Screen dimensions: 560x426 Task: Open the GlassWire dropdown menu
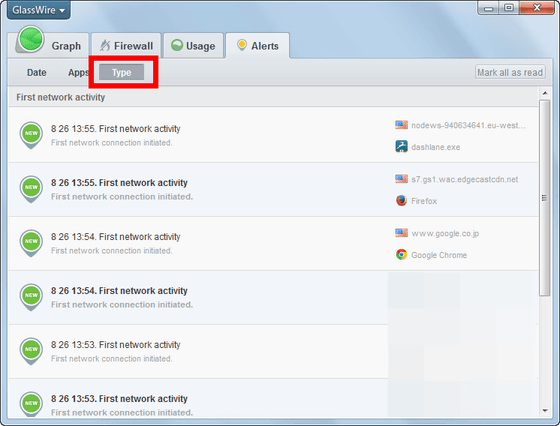point(39,10)
